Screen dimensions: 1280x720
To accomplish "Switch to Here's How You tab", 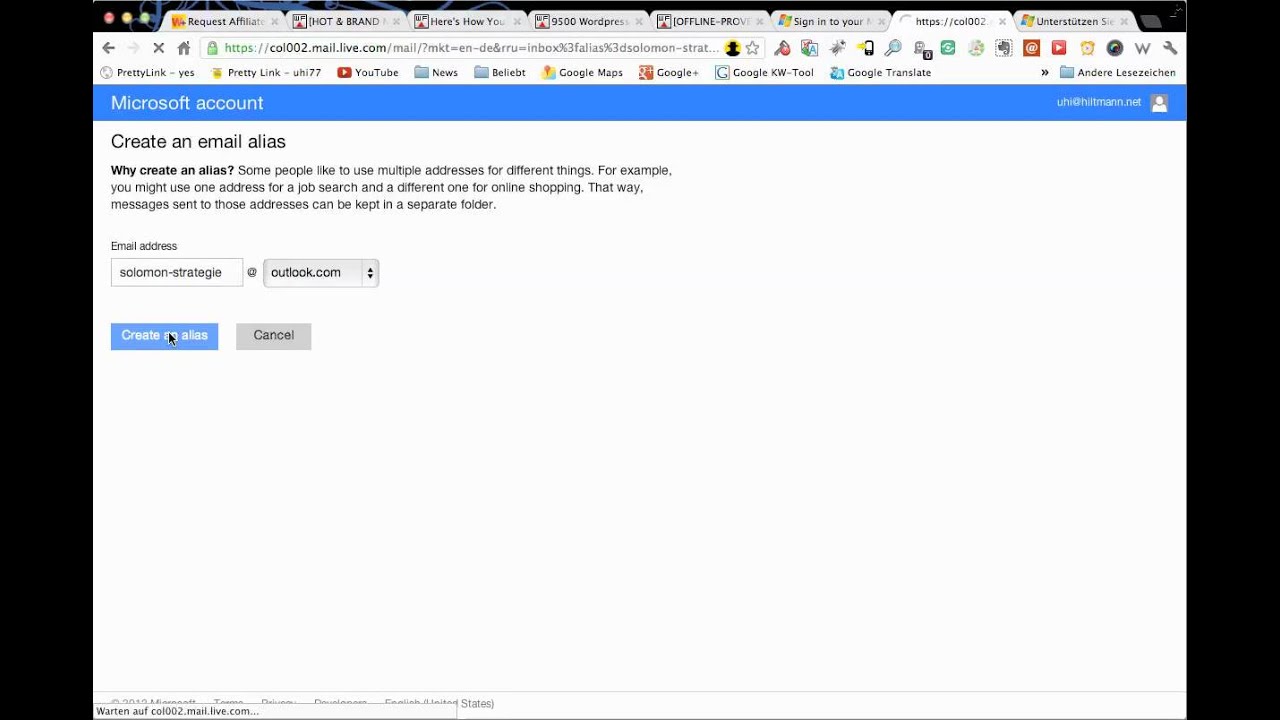I will 465,21.
